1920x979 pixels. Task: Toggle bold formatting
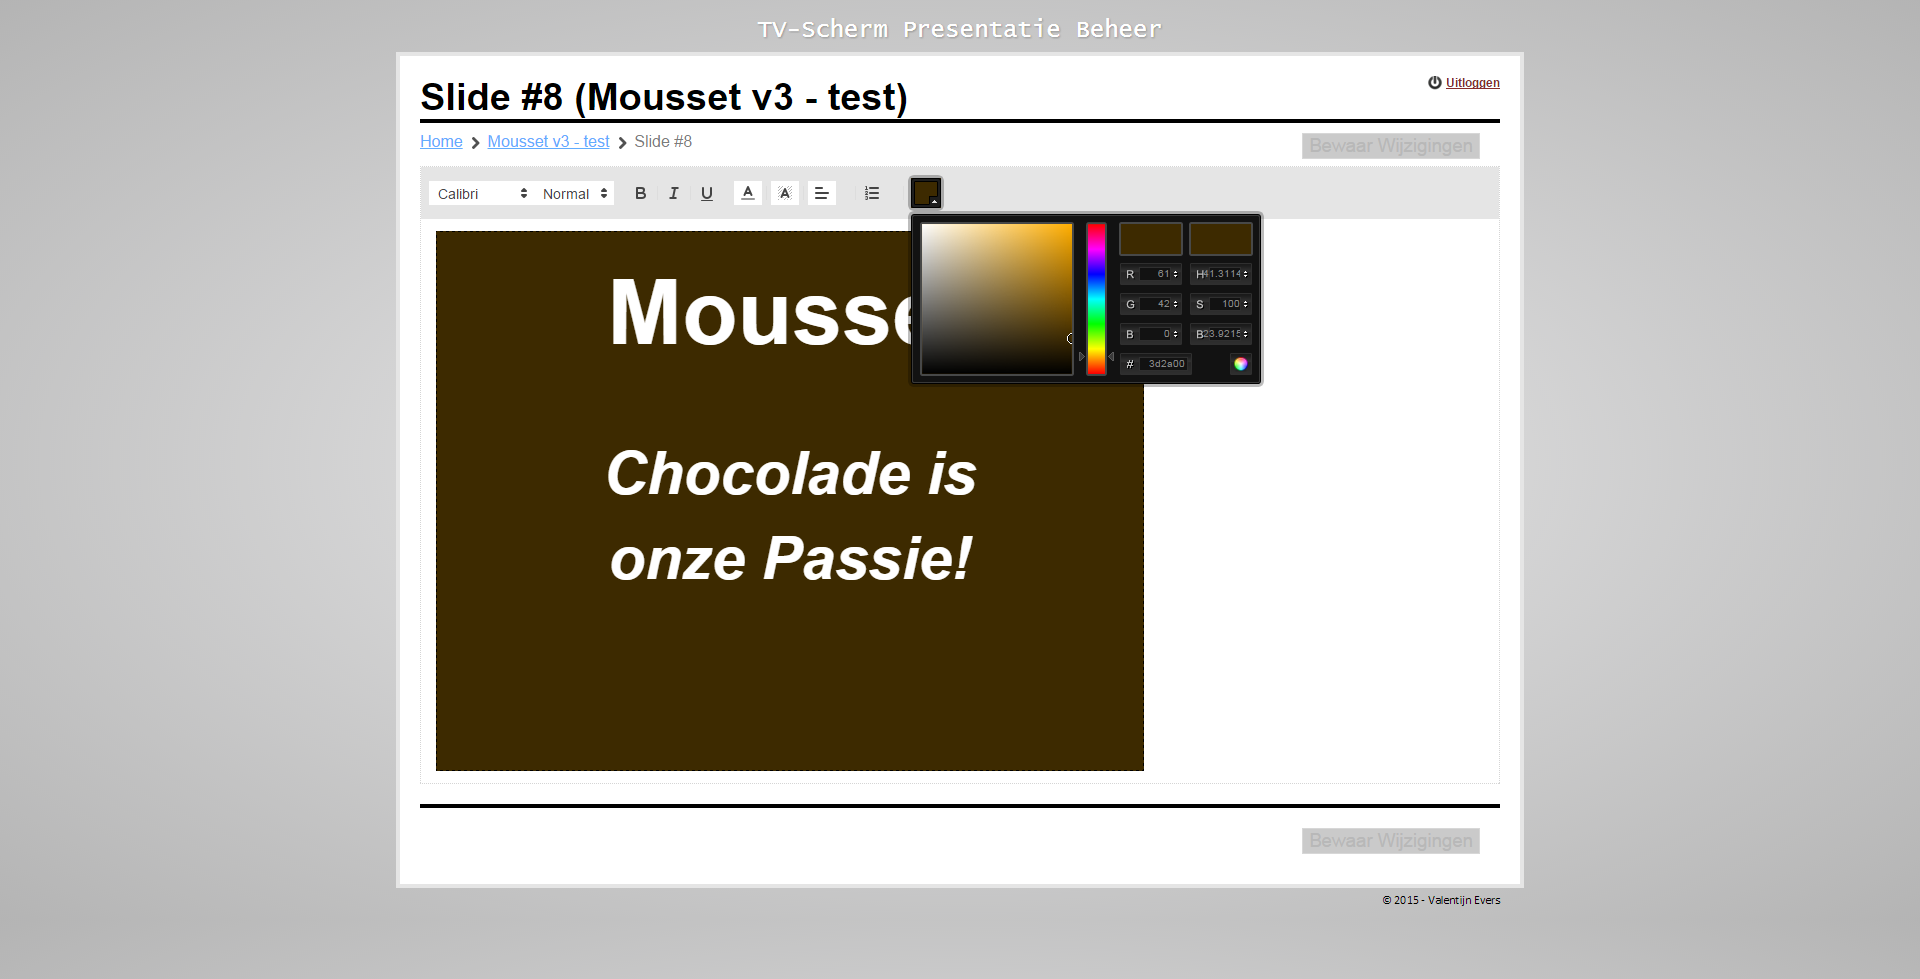click(x=640, y=193)
